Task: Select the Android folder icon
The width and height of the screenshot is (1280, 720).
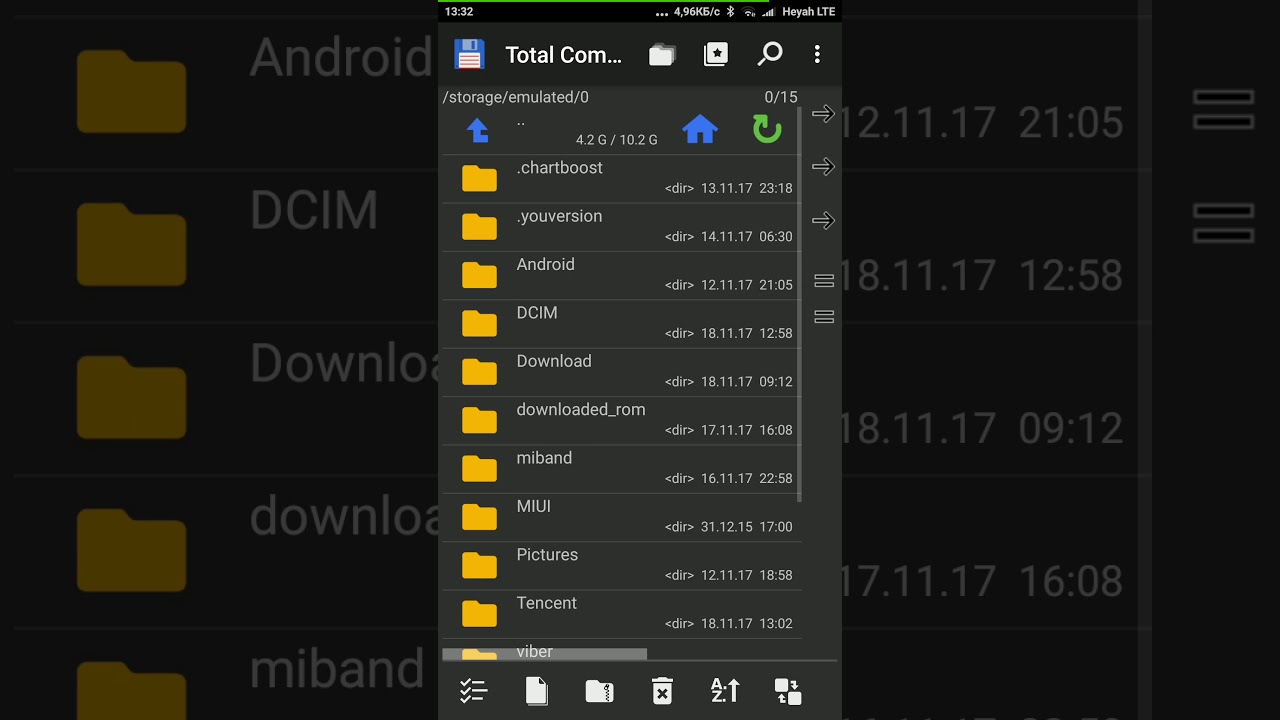Action: tap(479, 275)
